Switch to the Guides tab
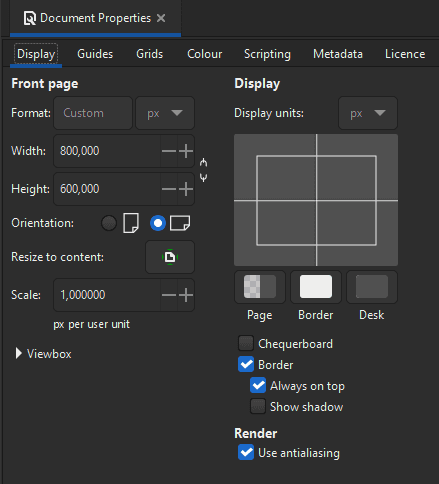Screen dimensions: 439x484 (95, 54)
